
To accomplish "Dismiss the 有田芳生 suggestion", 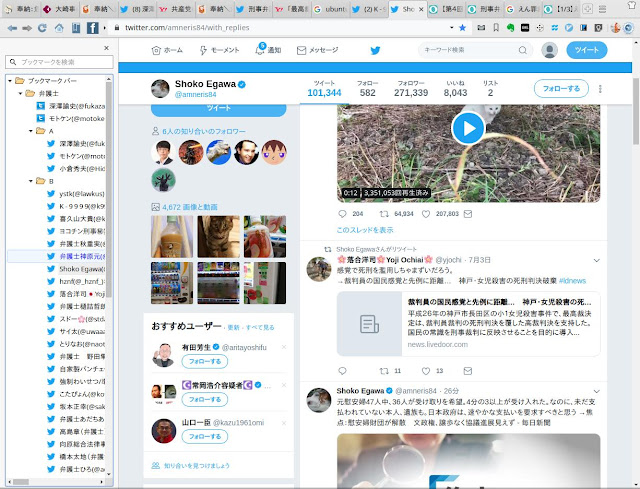I will pos(284,347).
